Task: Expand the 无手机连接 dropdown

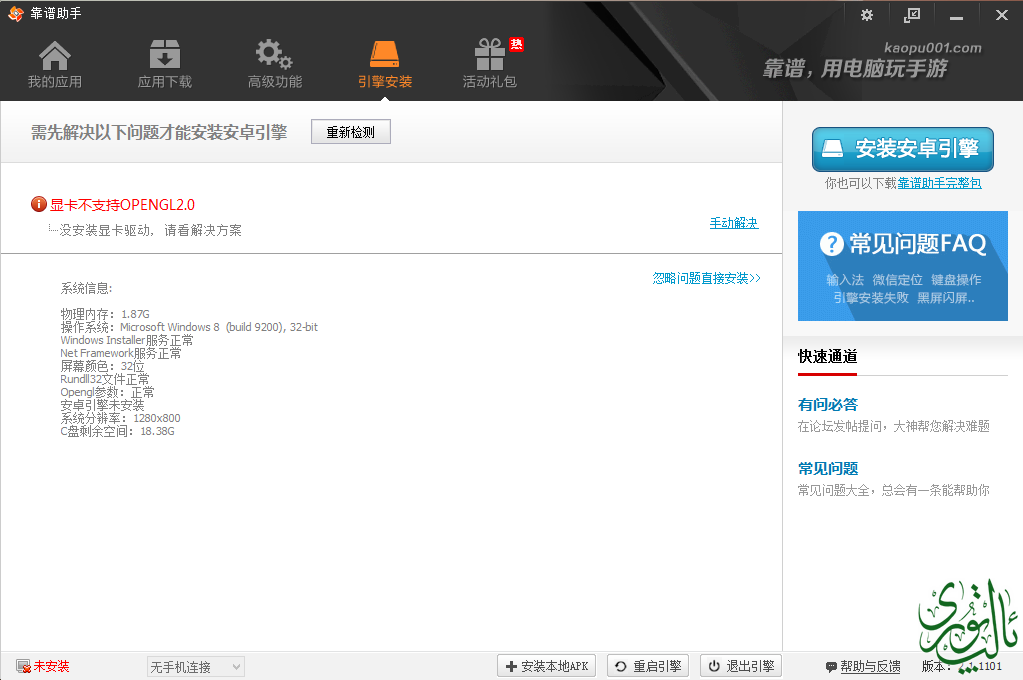Action: pos(196,667)
